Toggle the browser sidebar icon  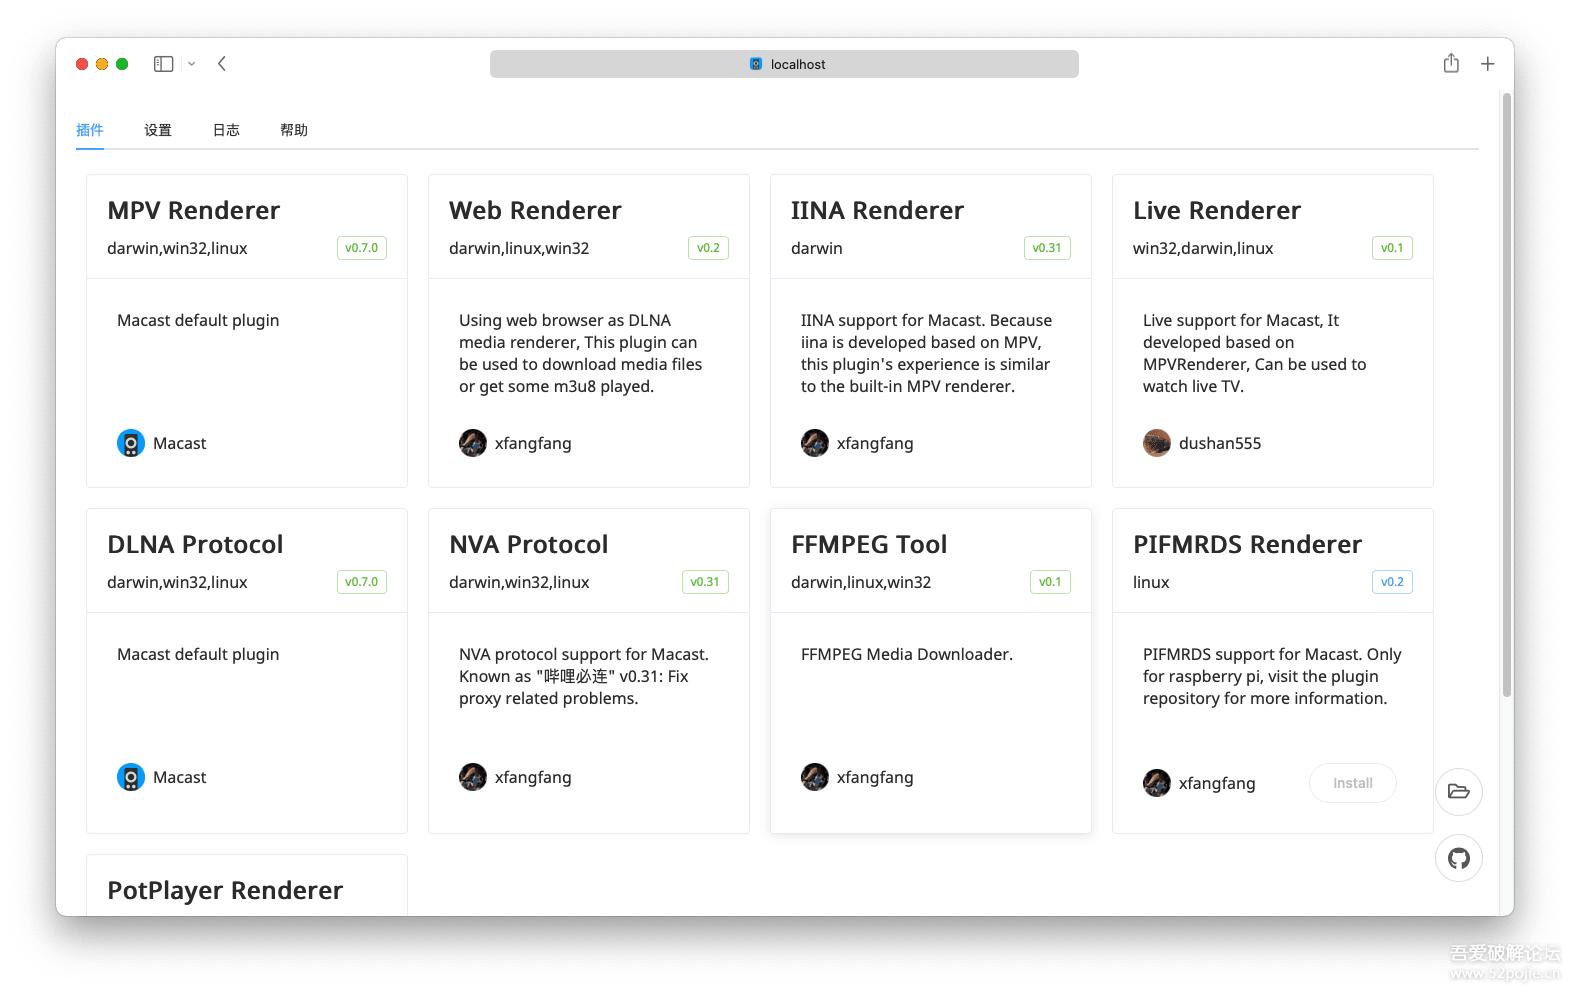tap(163, 64)
